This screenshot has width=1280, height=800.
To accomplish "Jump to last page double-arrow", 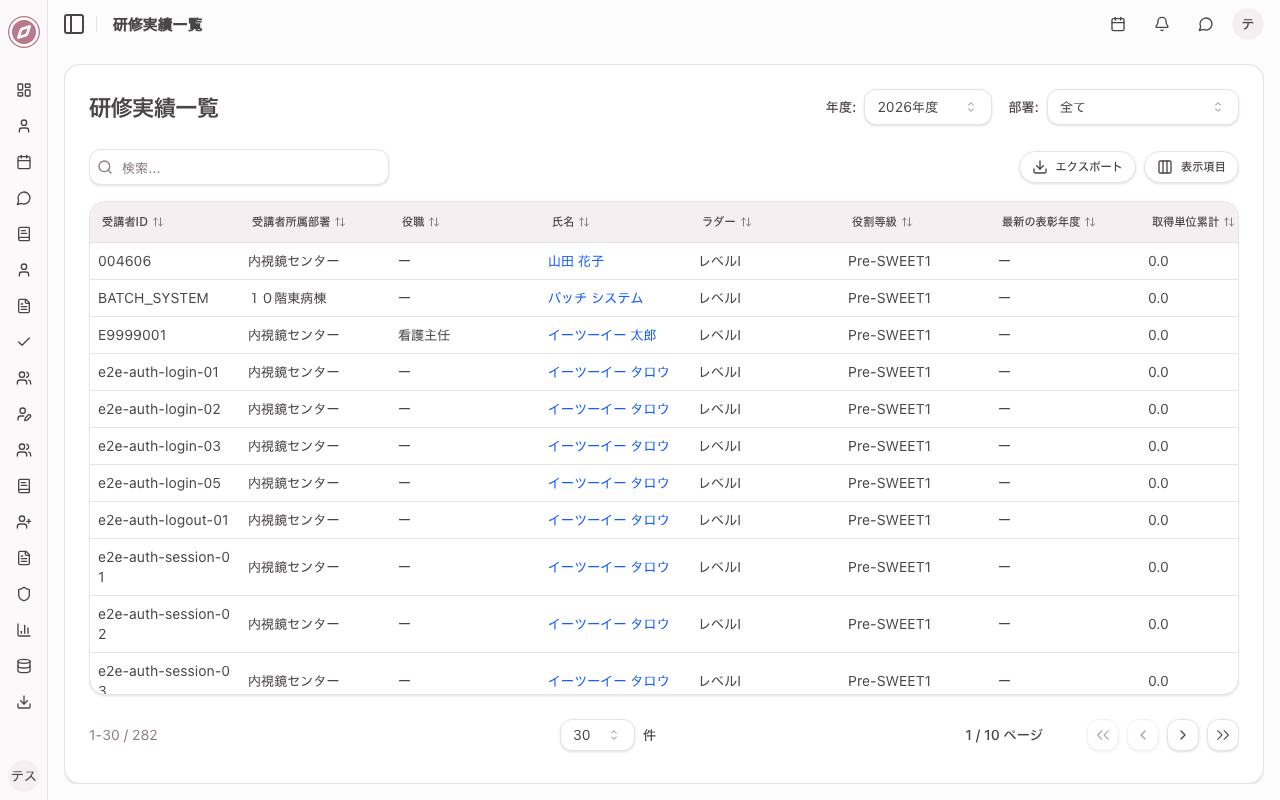I will pyautogui.click(x=1223, y=735).
